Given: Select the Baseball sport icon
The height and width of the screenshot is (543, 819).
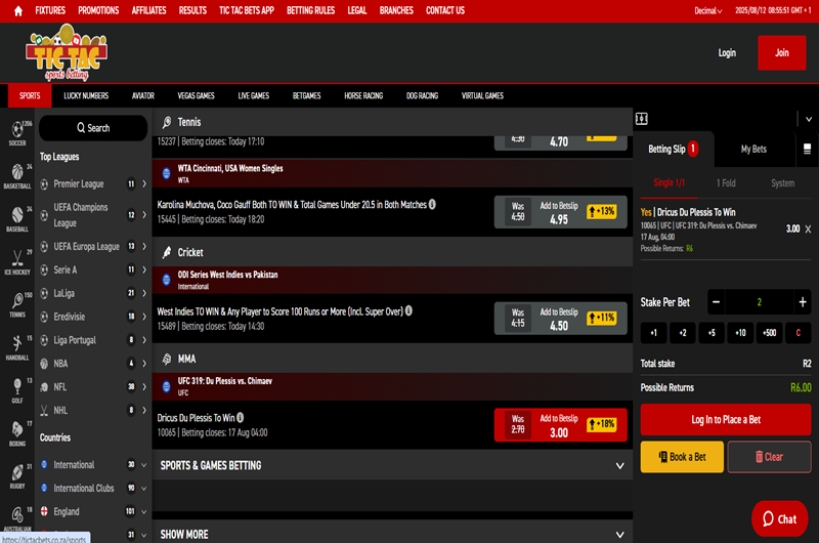Looking at the screenshot, I should point(17,219).
